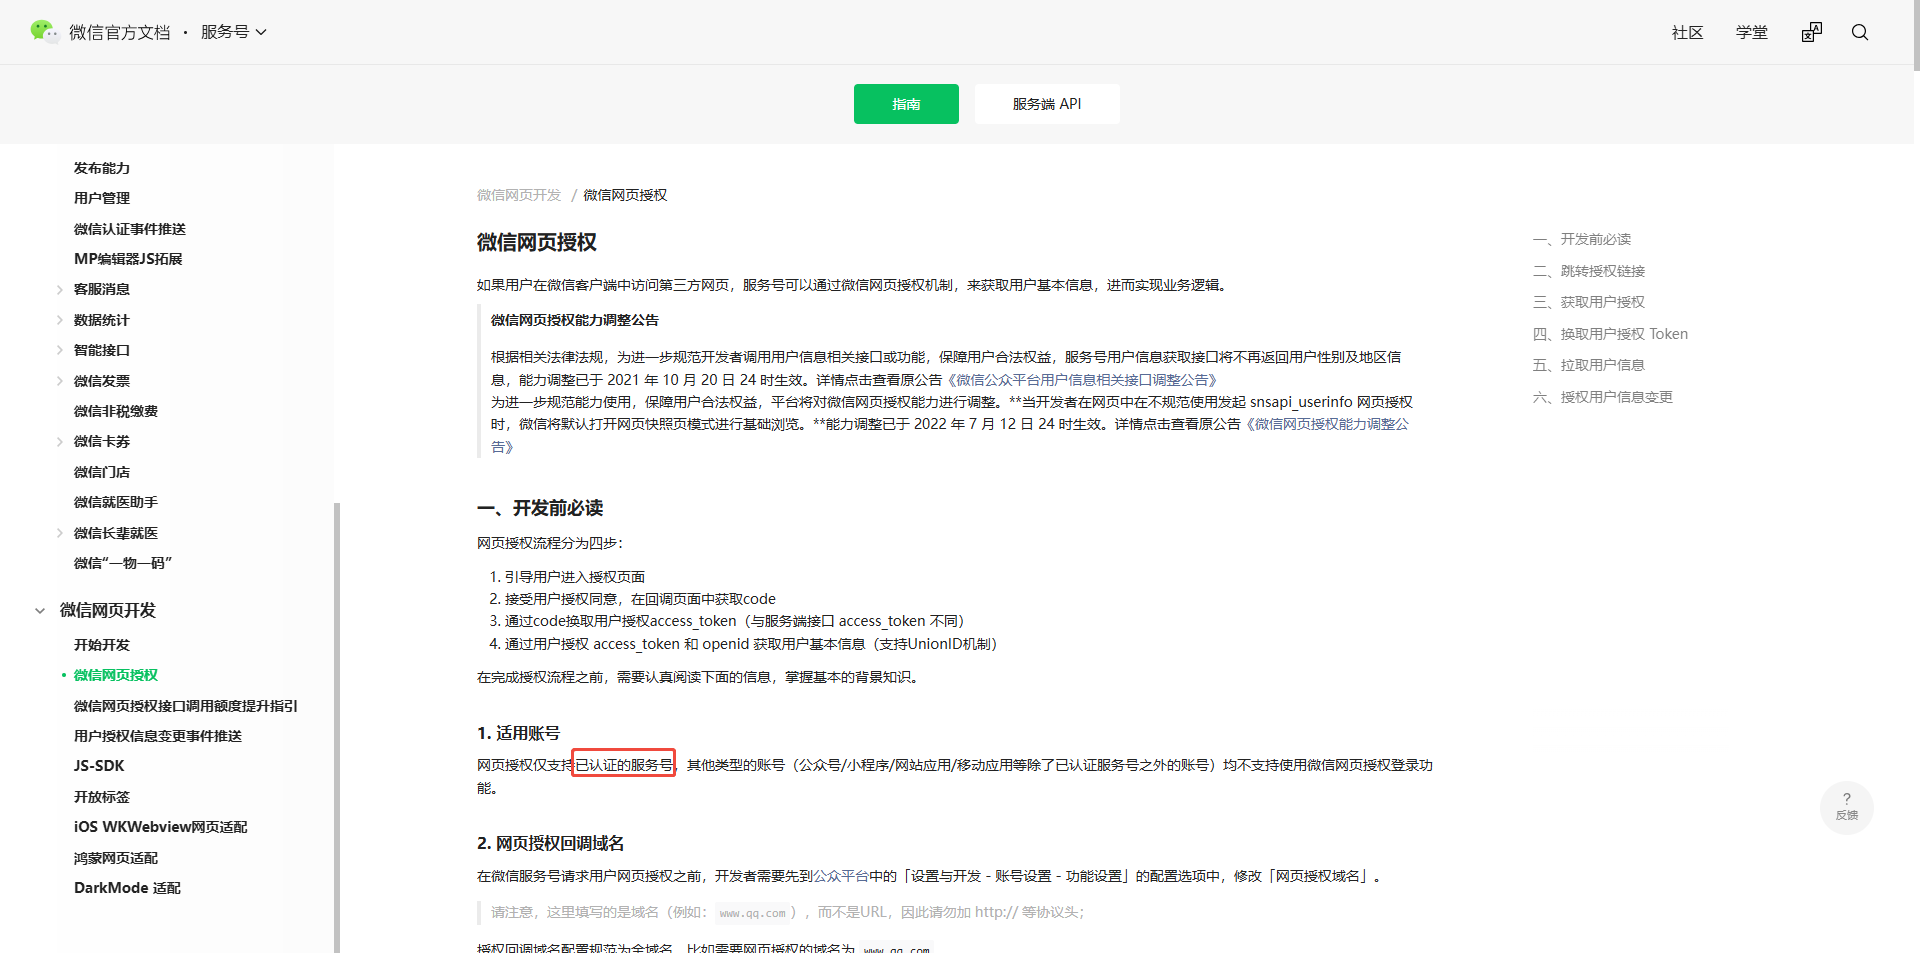Click the 2. 网页授权回调域名 heading
Viewport: 1920px width, 953px height.
point(550,843)
